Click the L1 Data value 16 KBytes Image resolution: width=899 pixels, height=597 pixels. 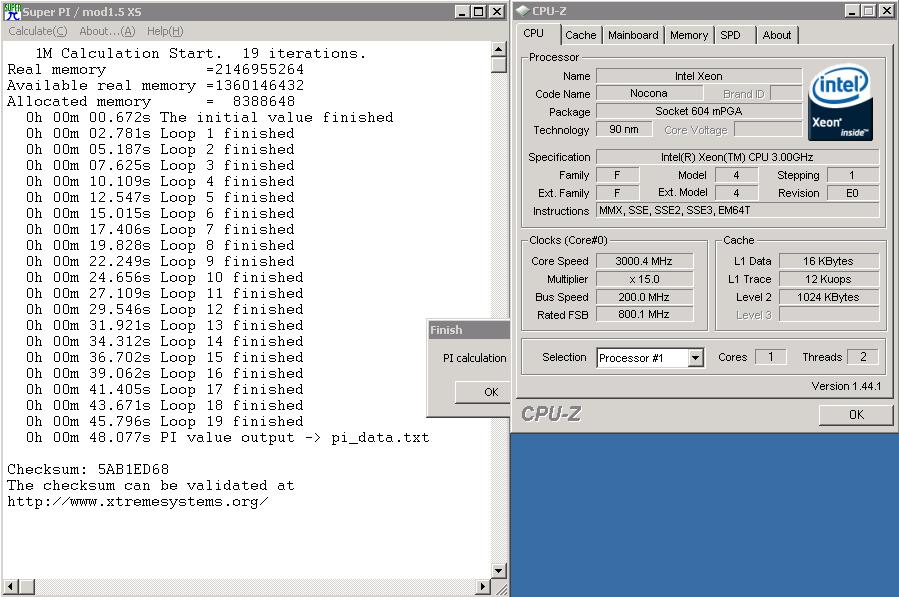(828, 262)
